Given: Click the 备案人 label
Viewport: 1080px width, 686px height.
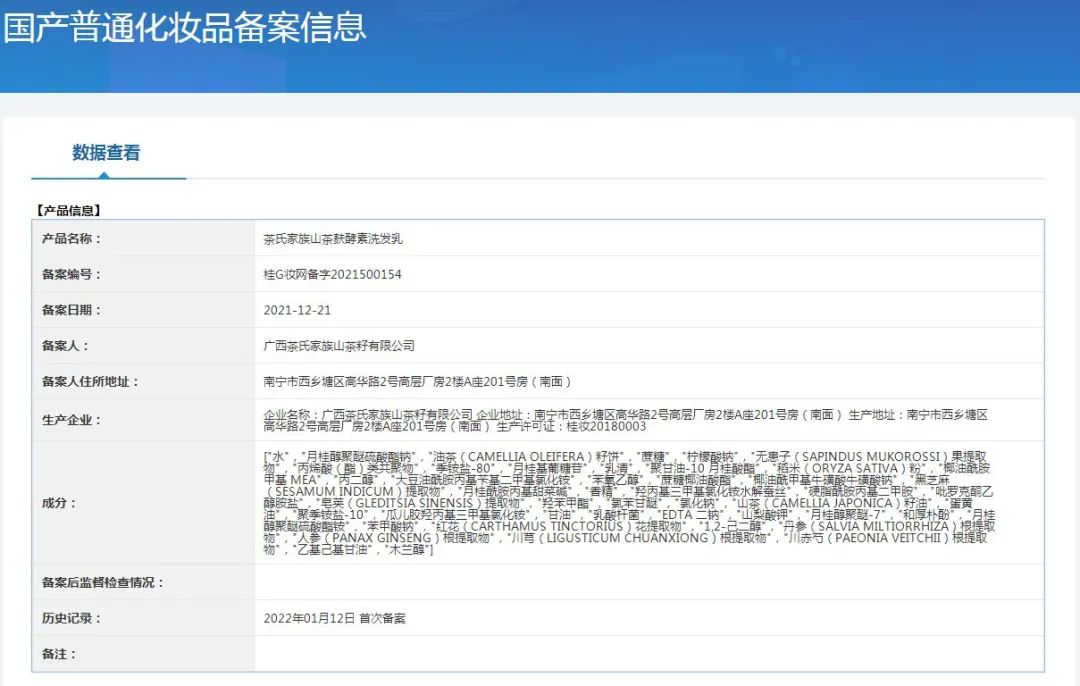Looking at the screenshot, I should click(65, 346).
